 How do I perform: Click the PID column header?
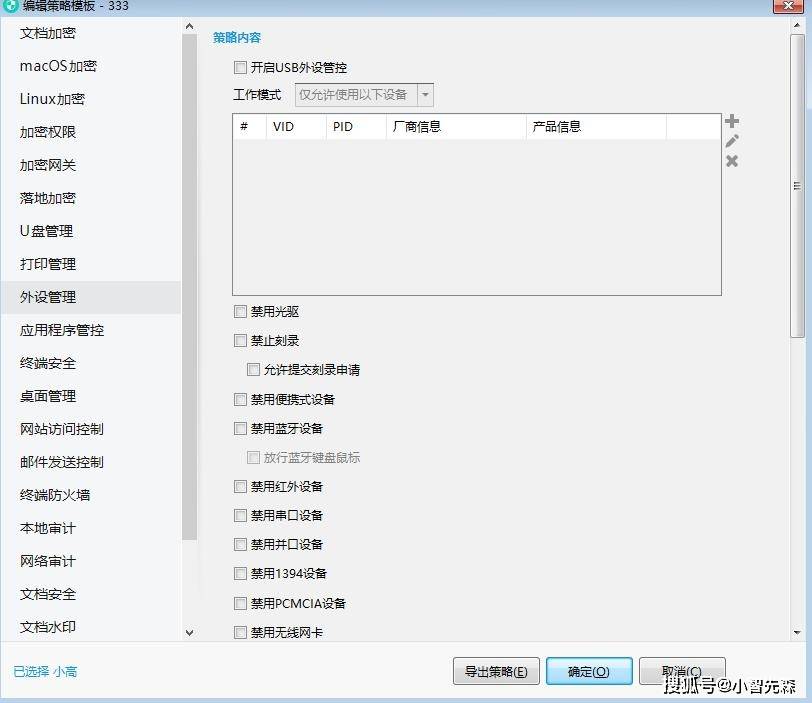(356, 127)
